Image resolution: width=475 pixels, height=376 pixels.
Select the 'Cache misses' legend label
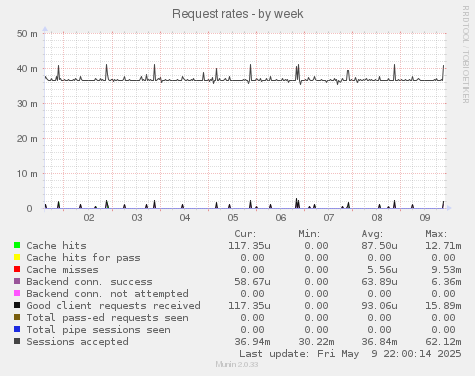62,270
